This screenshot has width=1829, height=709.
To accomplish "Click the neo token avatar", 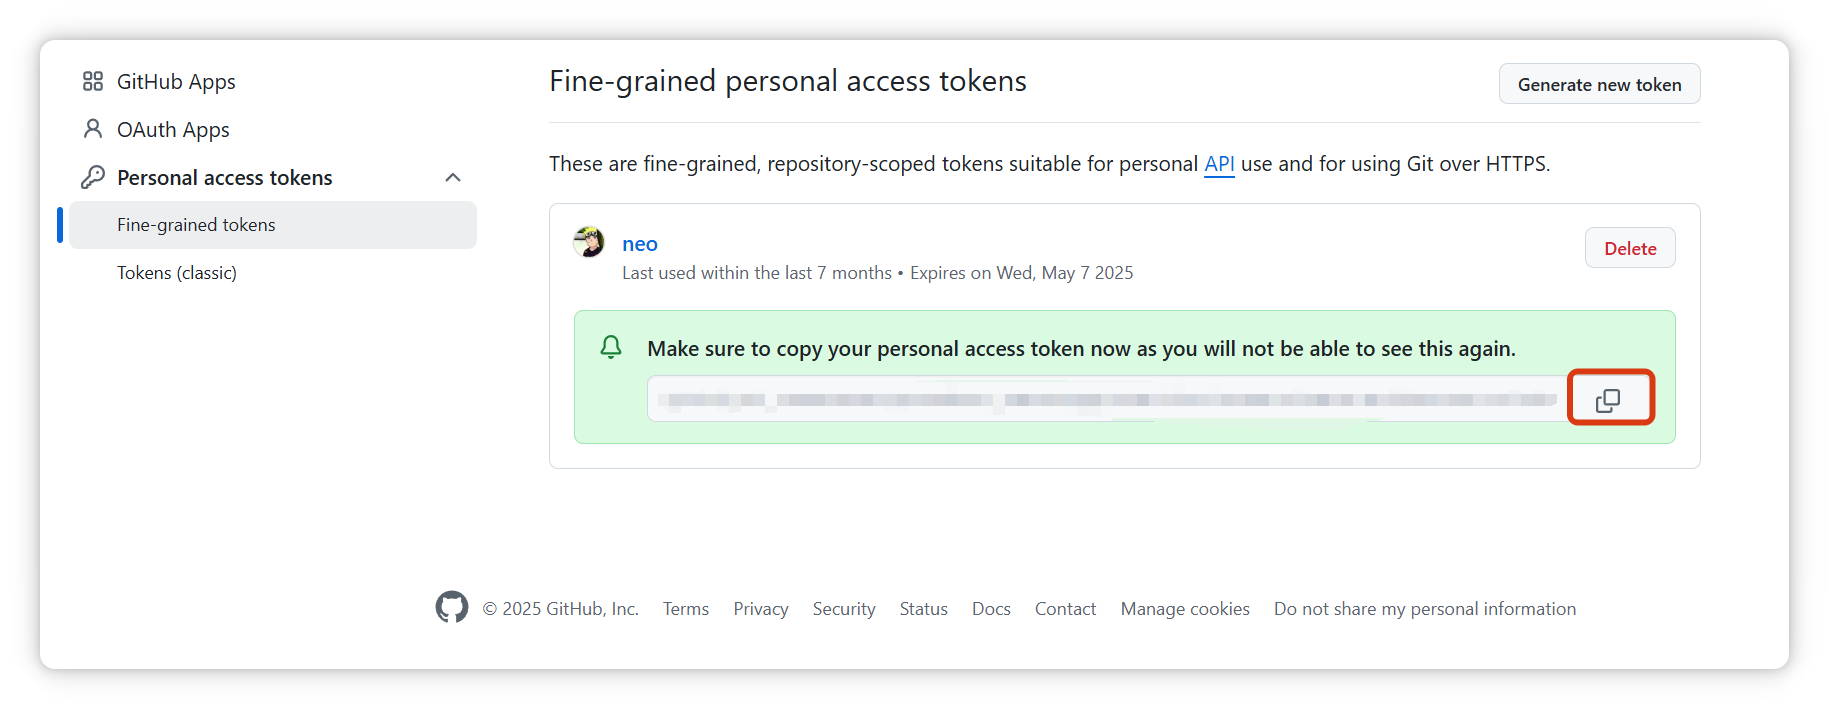I will click(x=589, y=242).
